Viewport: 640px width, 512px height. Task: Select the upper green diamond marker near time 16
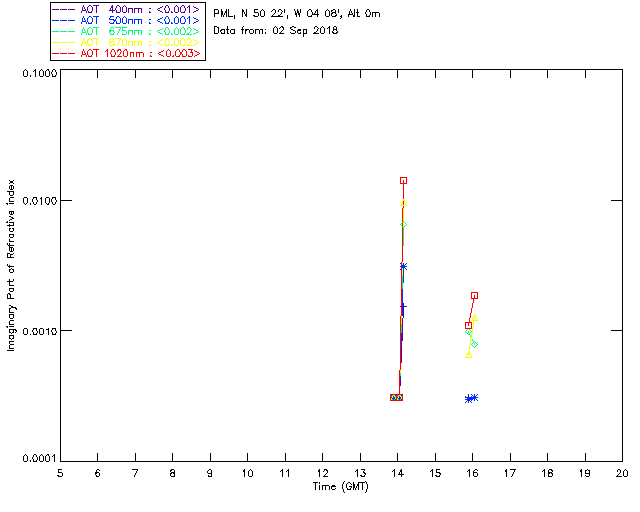click(469, 332)
